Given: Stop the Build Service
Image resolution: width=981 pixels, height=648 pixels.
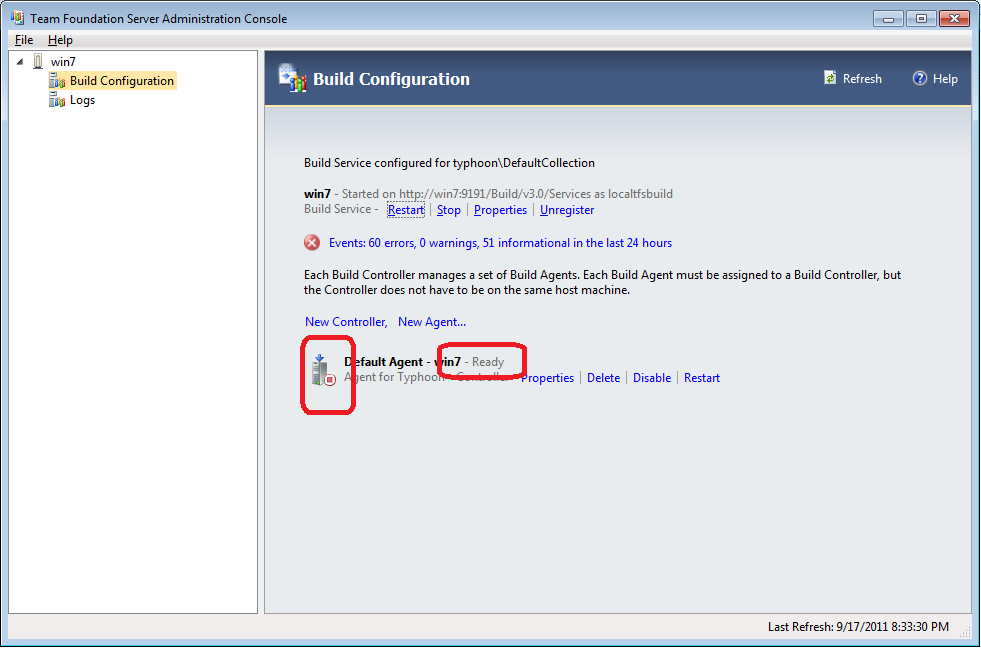Looking at the screenshot, I should (449, 210).
